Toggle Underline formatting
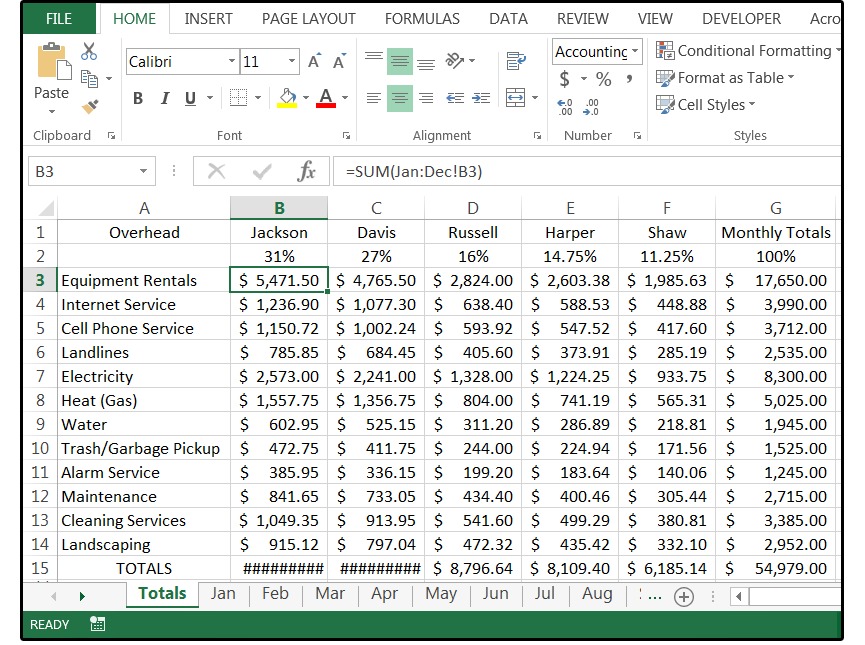 coord(190,98)
